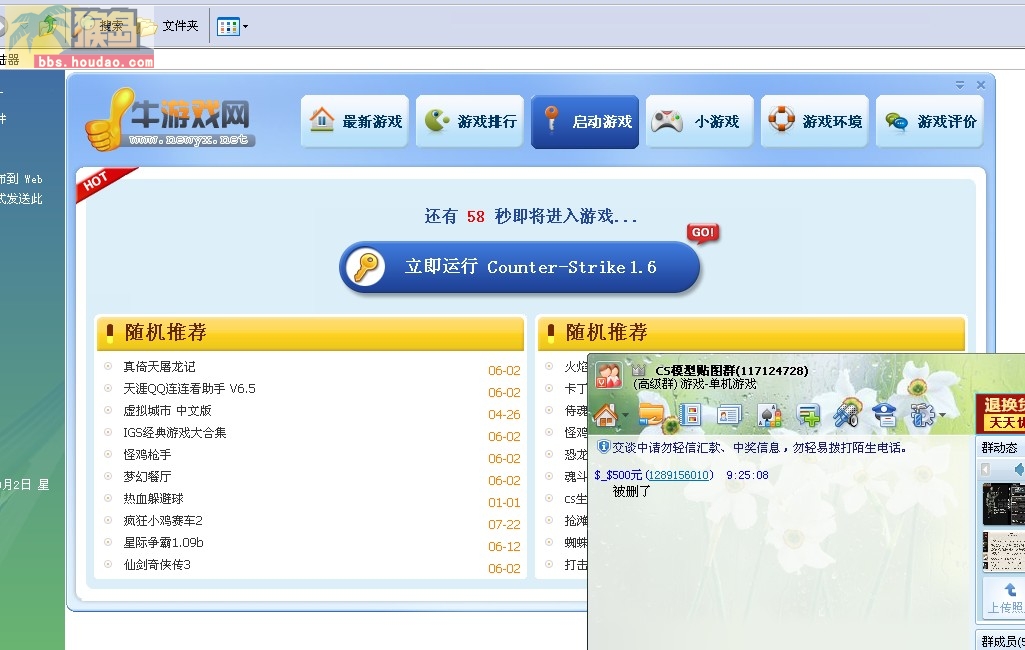
Task: Click the police-hat report icon
Action: click(x=884, y=415)
